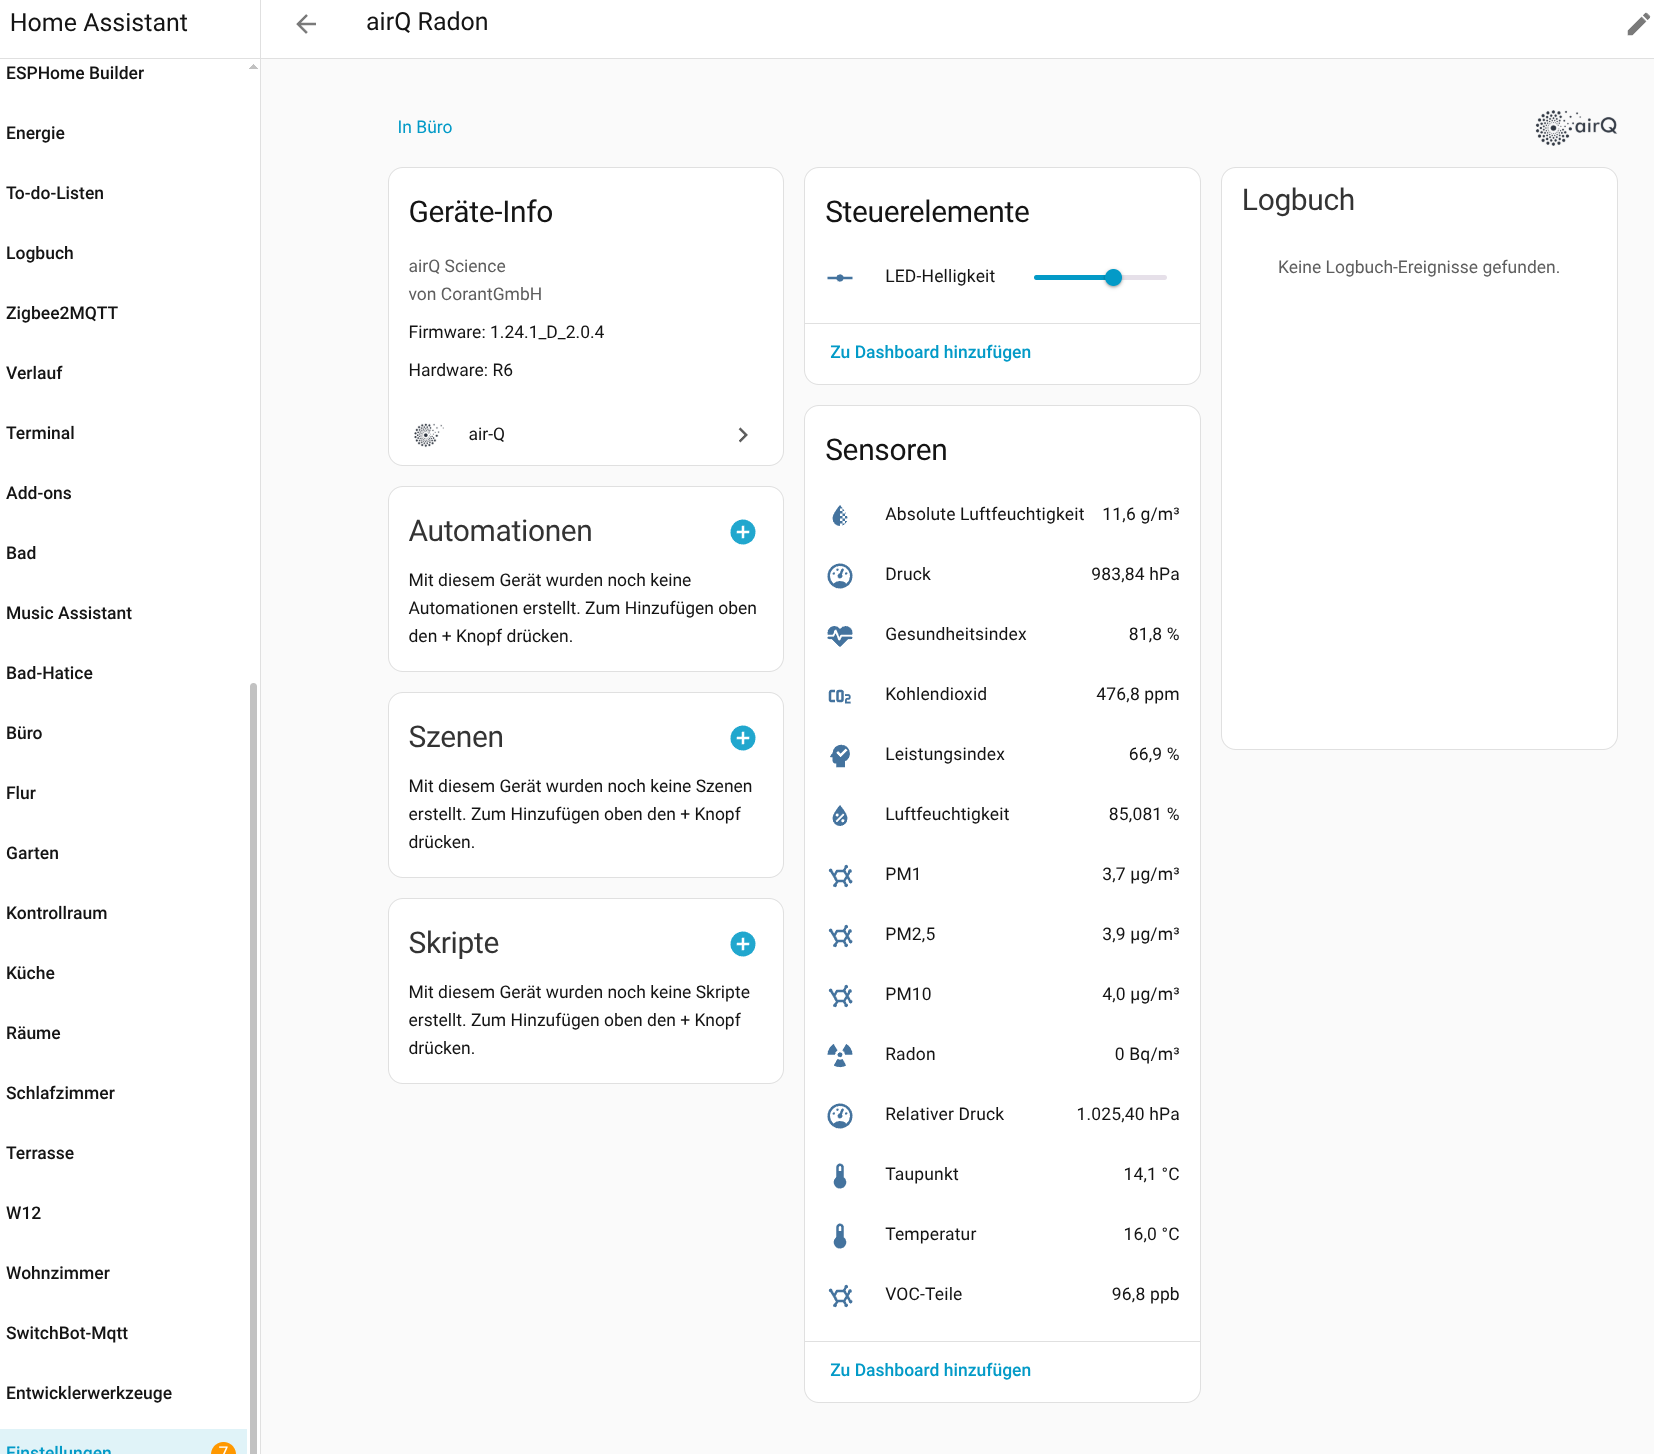Click the airQ brand logo

(x=1576, y=127)
